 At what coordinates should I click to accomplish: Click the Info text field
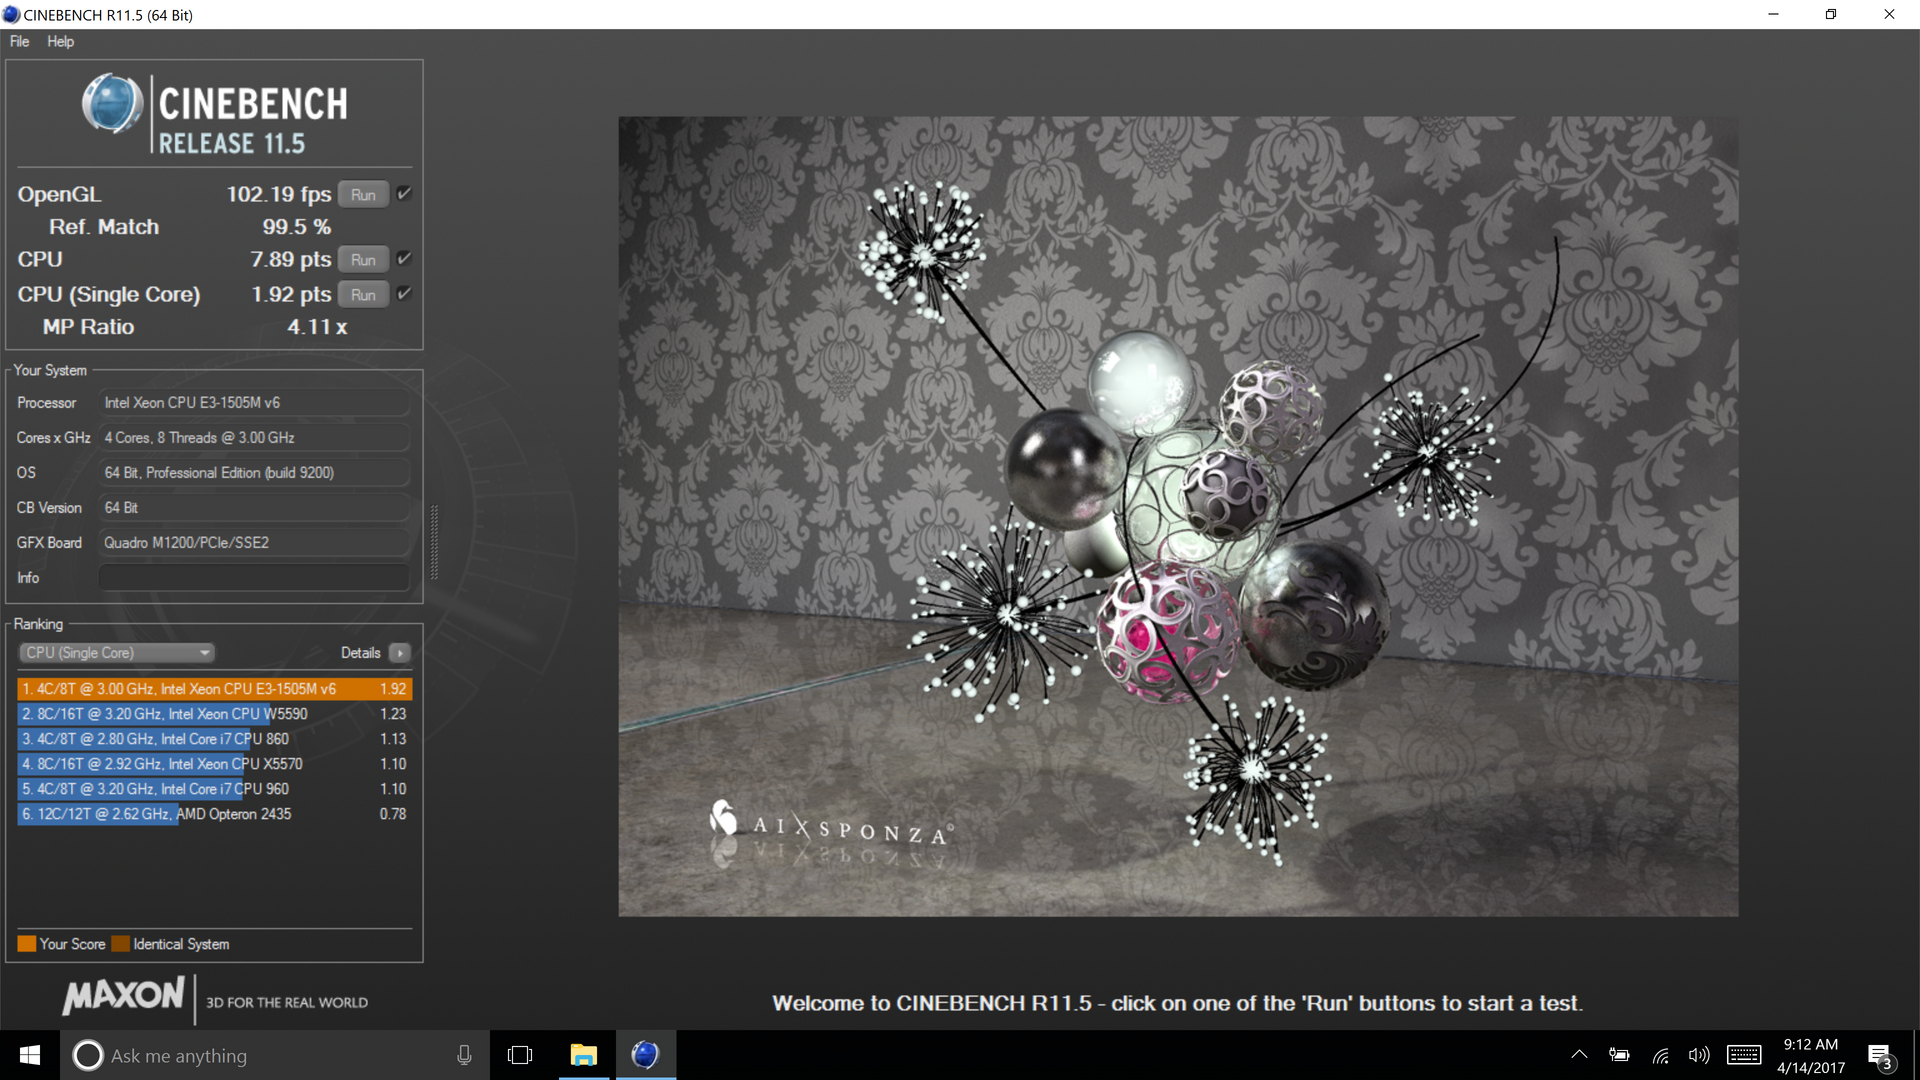[x=254, y=578]
